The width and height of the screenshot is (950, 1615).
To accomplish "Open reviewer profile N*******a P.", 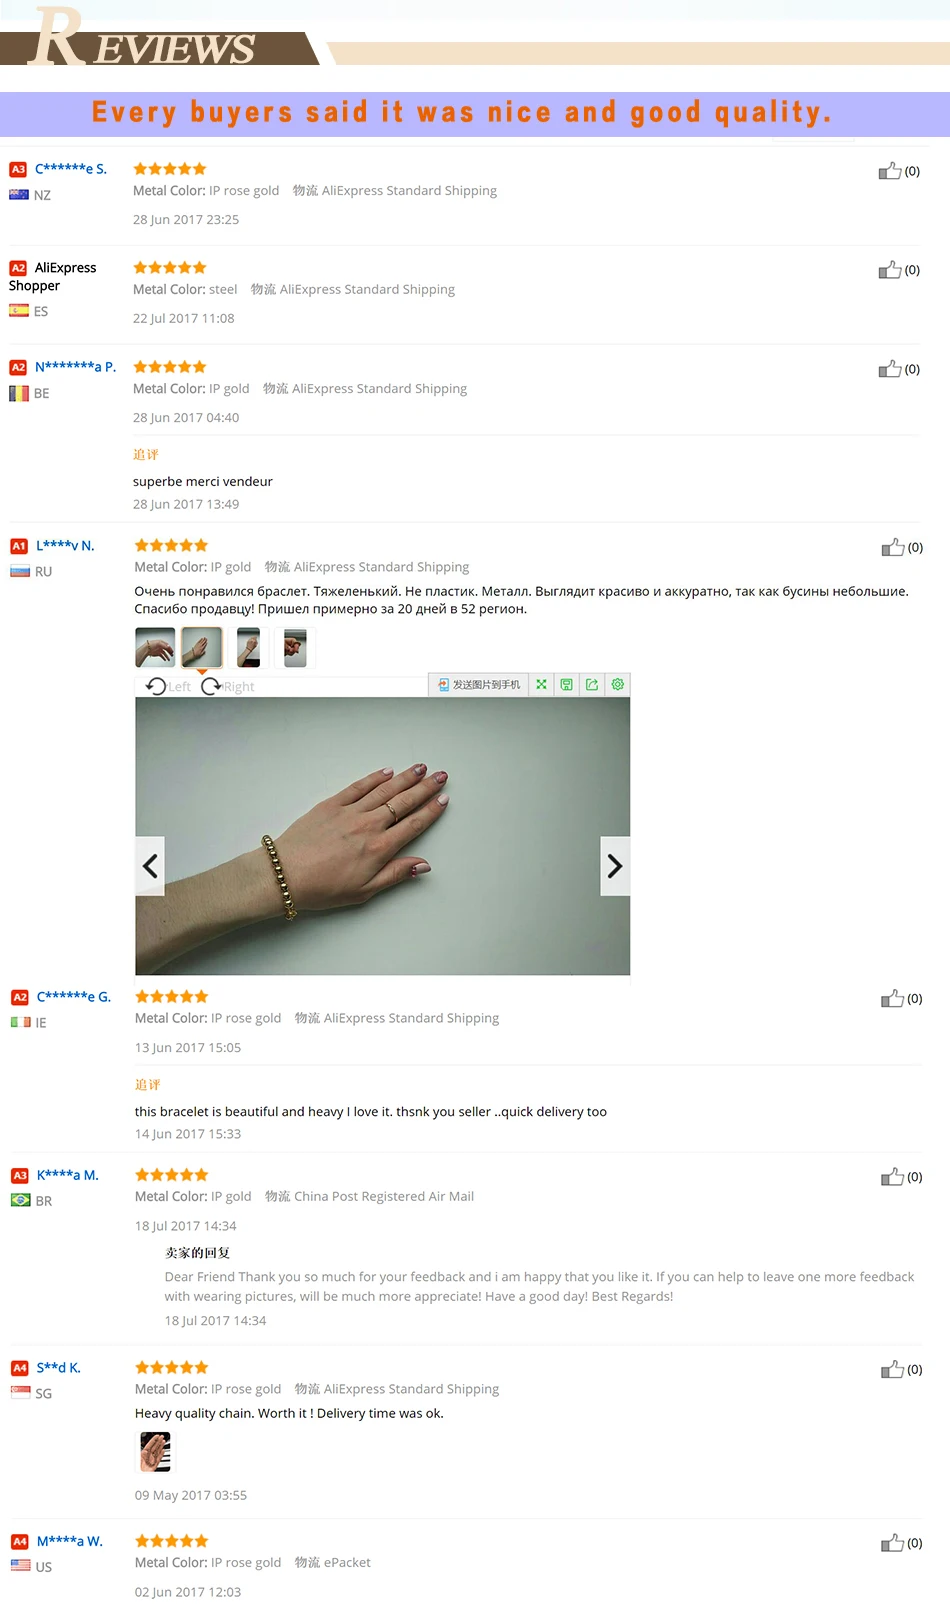I will tap(75, 367).
